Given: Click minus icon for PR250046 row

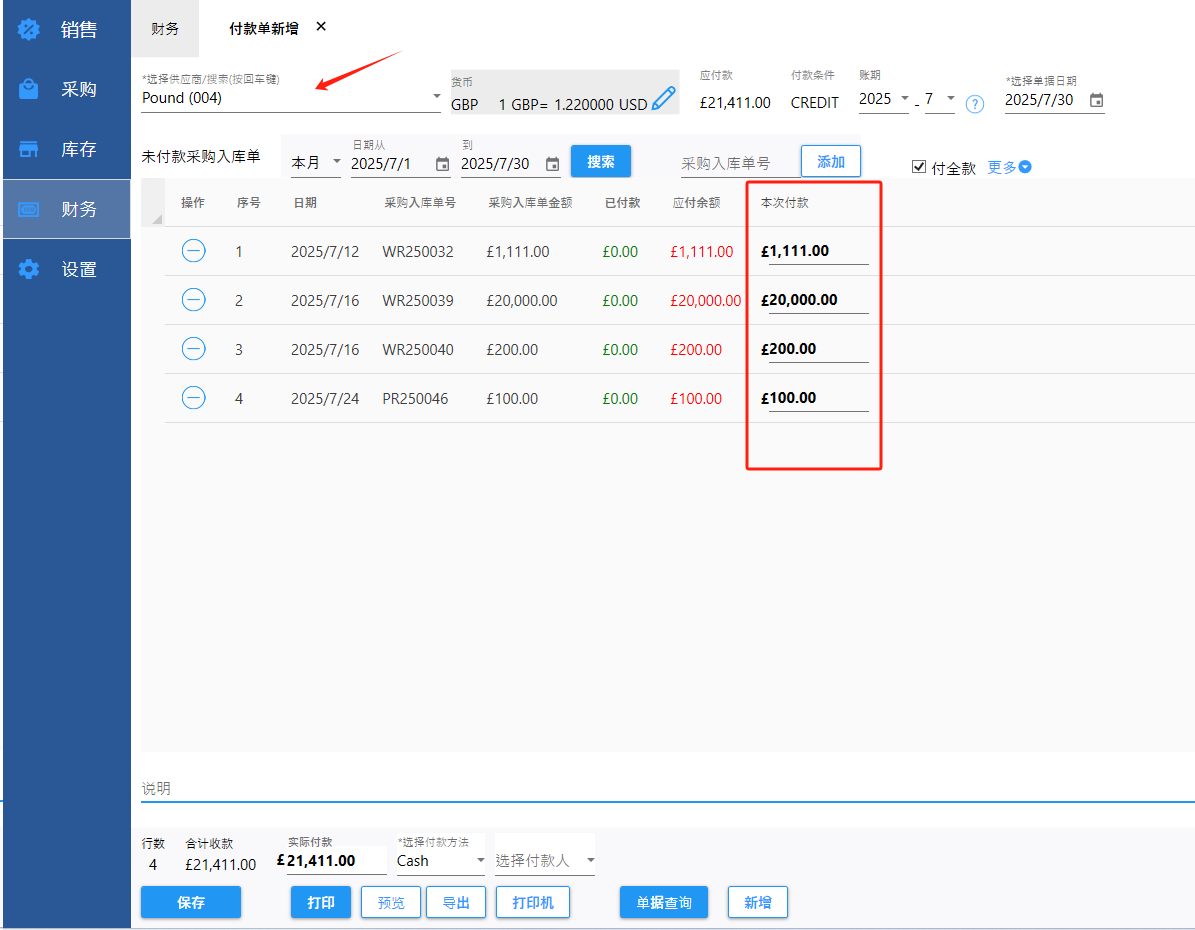Looking at the screenshot, I should (194, 398).
